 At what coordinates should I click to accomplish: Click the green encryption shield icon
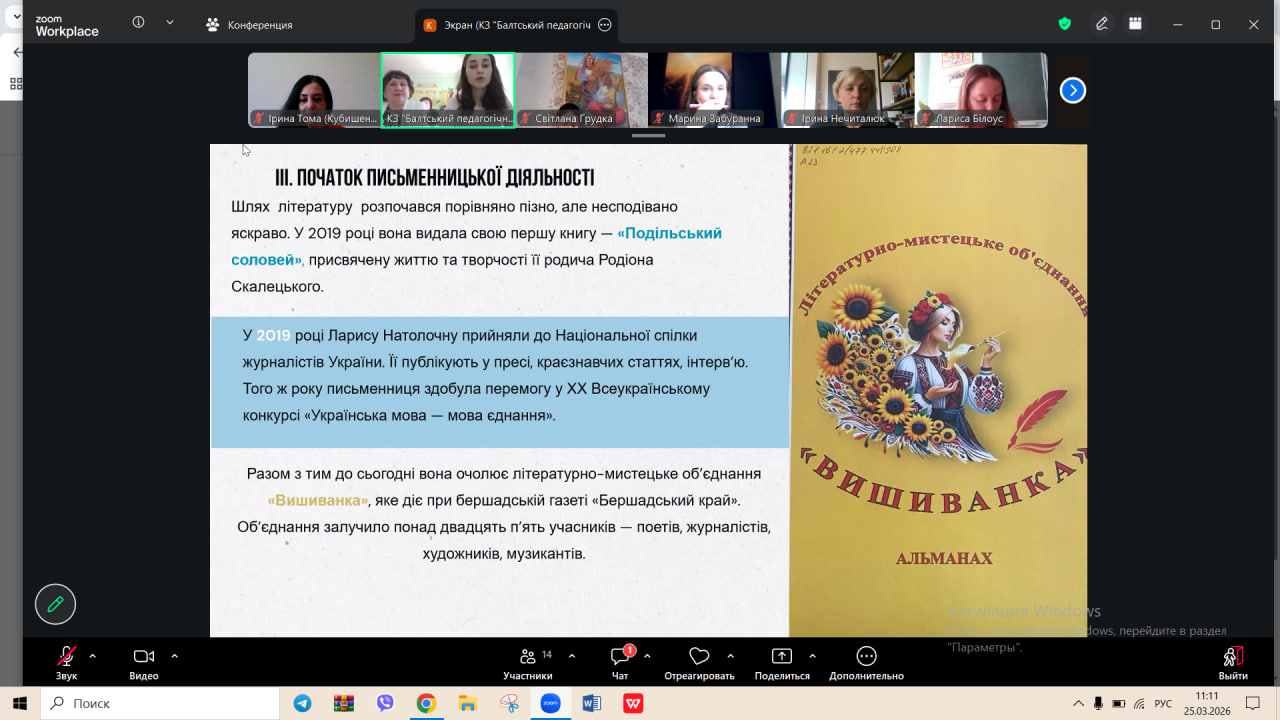coord(1065,24)
